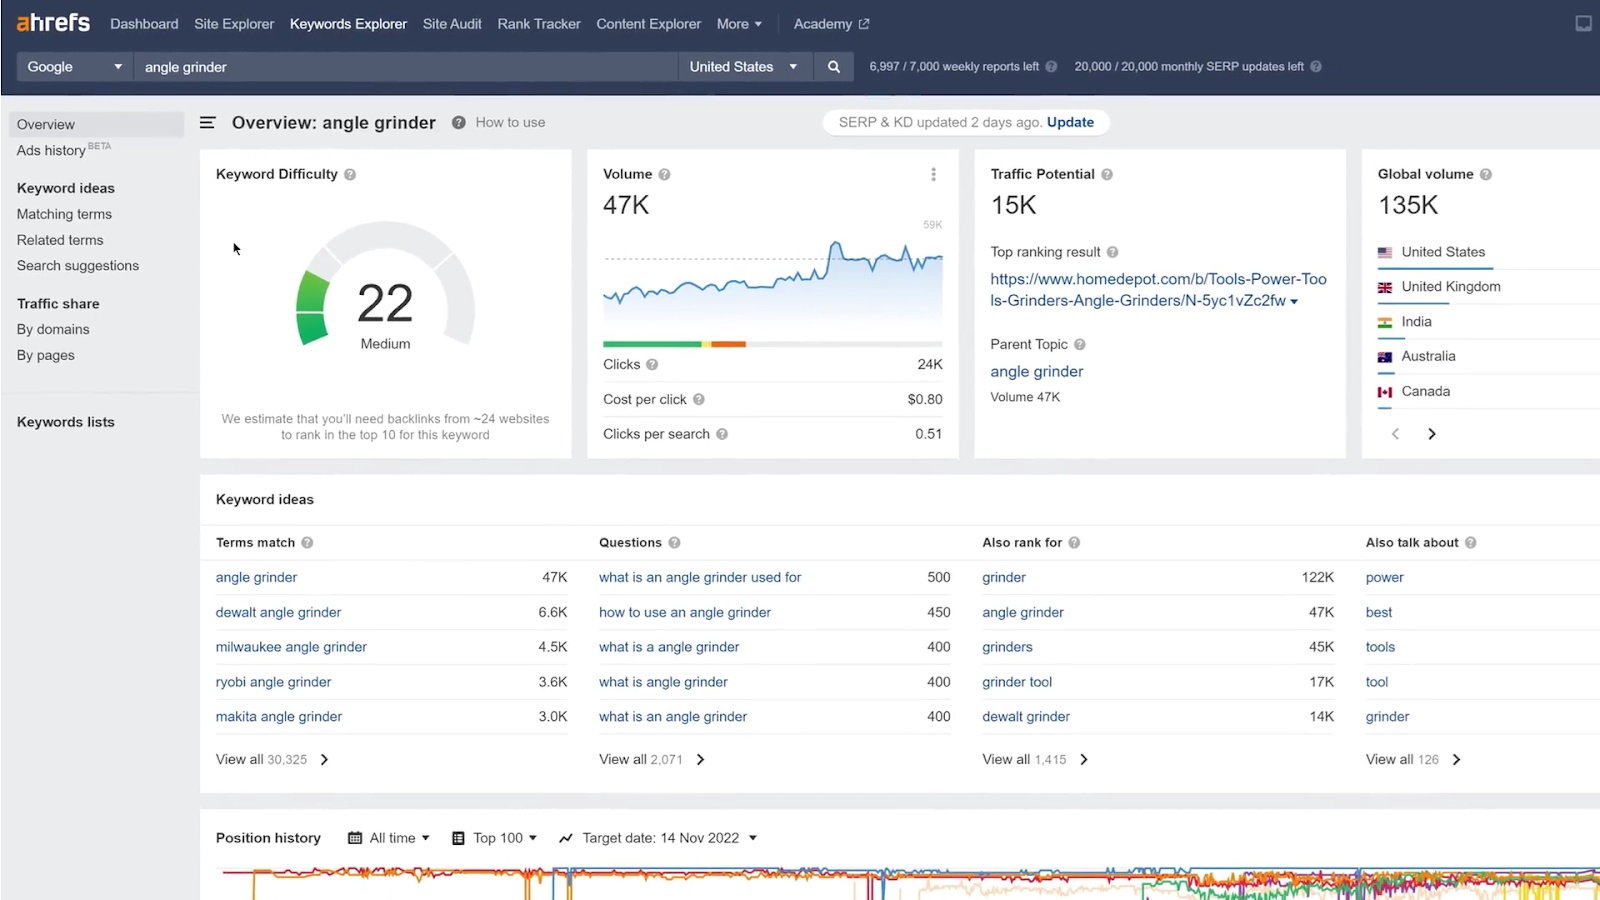
Task: Click the Keyword Difficulty help icon
Action: 350,174
